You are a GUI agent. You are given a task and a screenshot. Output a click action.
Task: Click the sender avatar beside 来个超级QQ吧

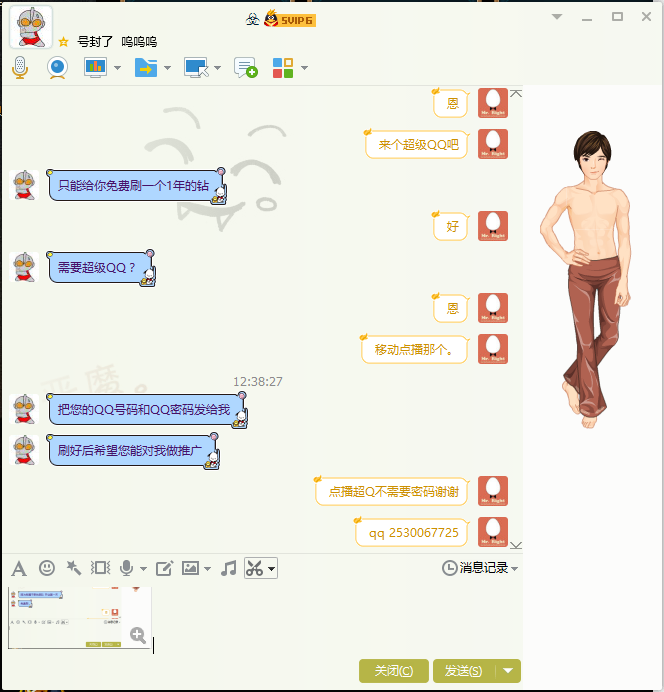point(493,144)
